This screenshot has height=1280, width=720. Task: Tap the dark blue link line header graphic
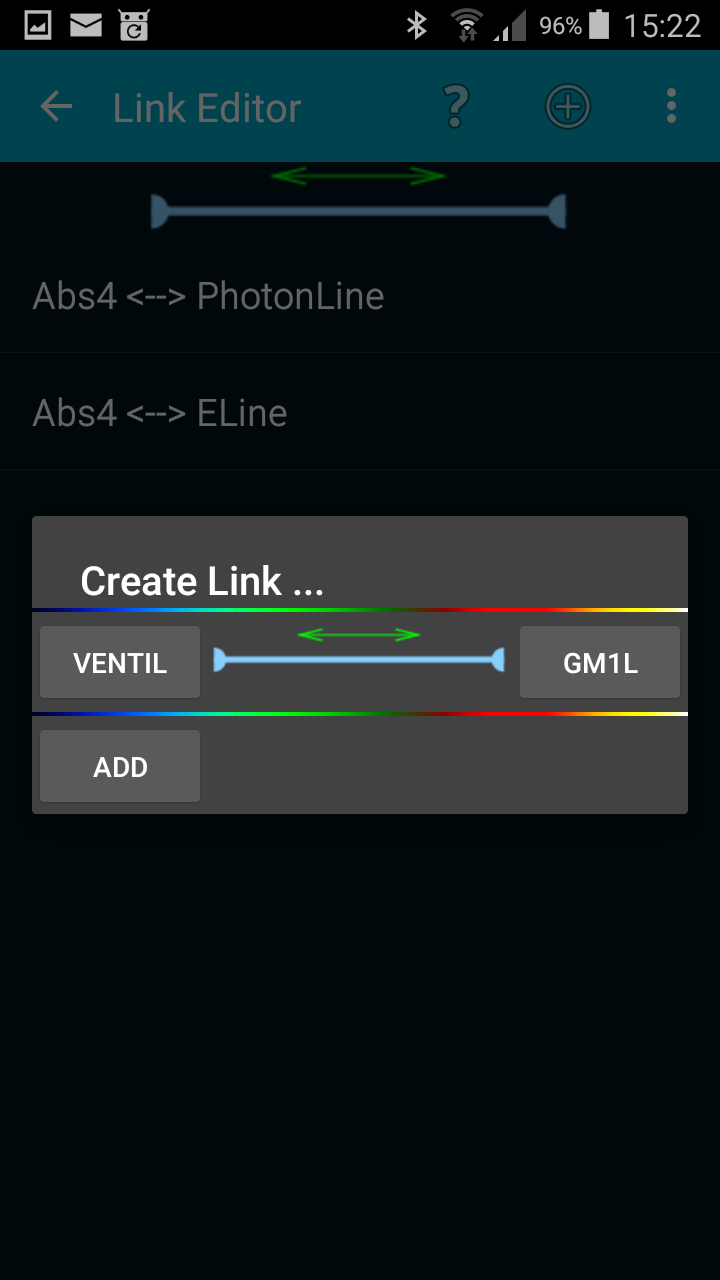pos(359,211)
